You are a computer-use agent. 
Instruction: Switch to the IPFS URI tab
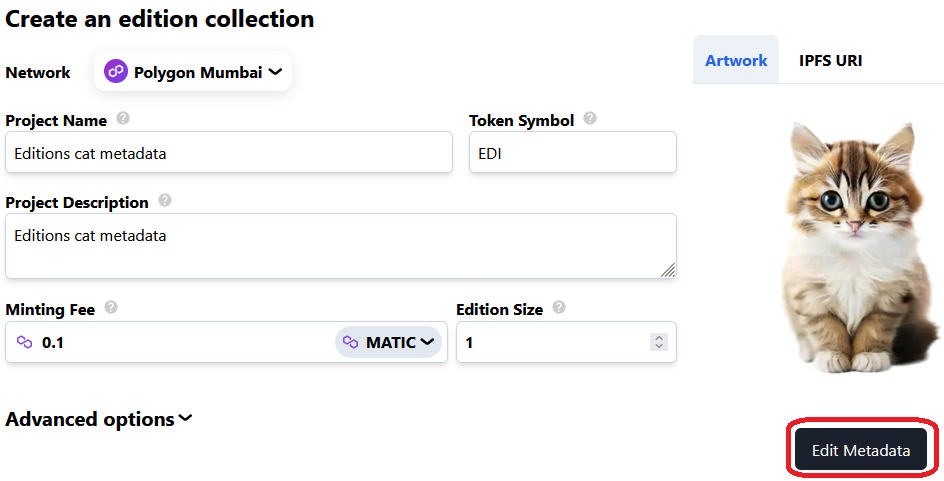tap(830, 60)
